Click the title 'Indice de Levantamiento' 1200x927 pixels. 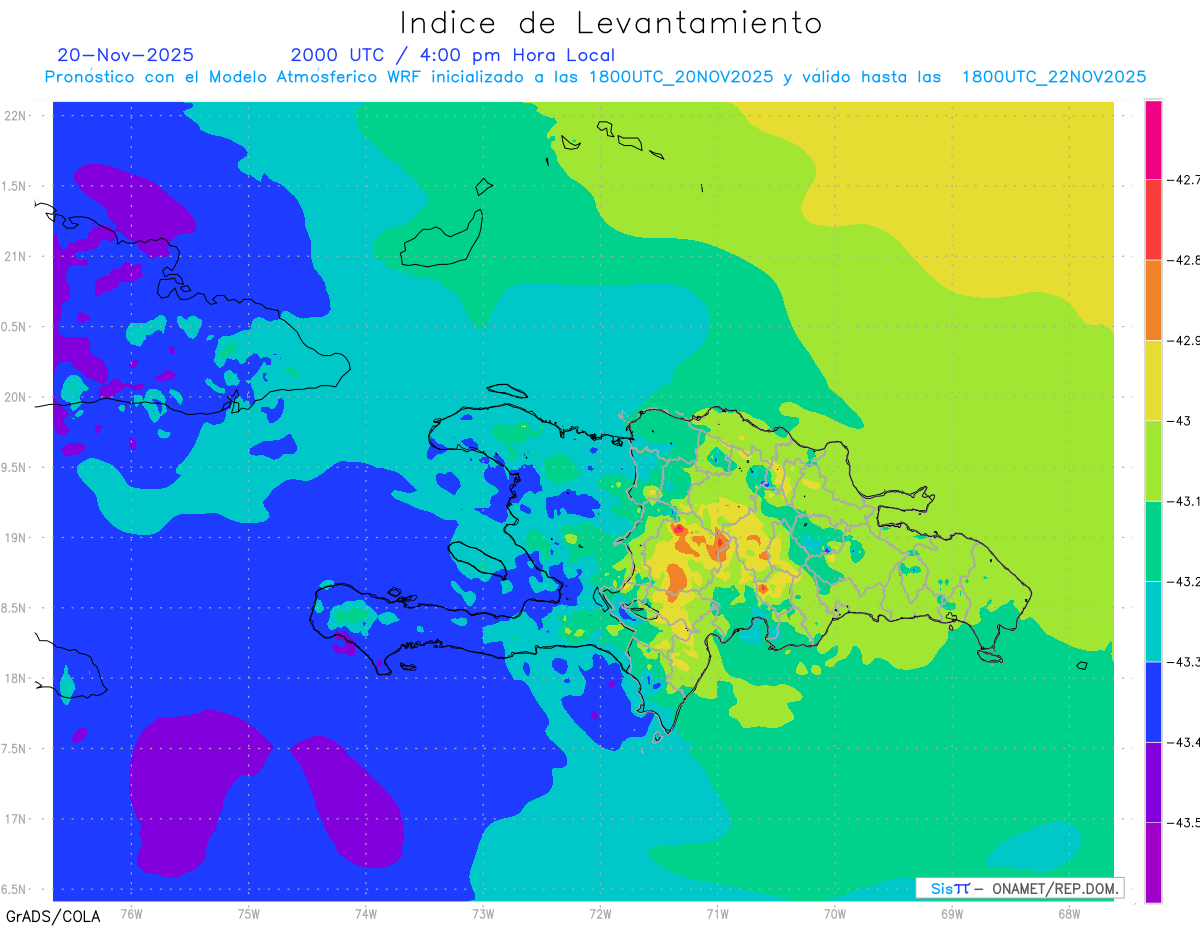[611, 23]
